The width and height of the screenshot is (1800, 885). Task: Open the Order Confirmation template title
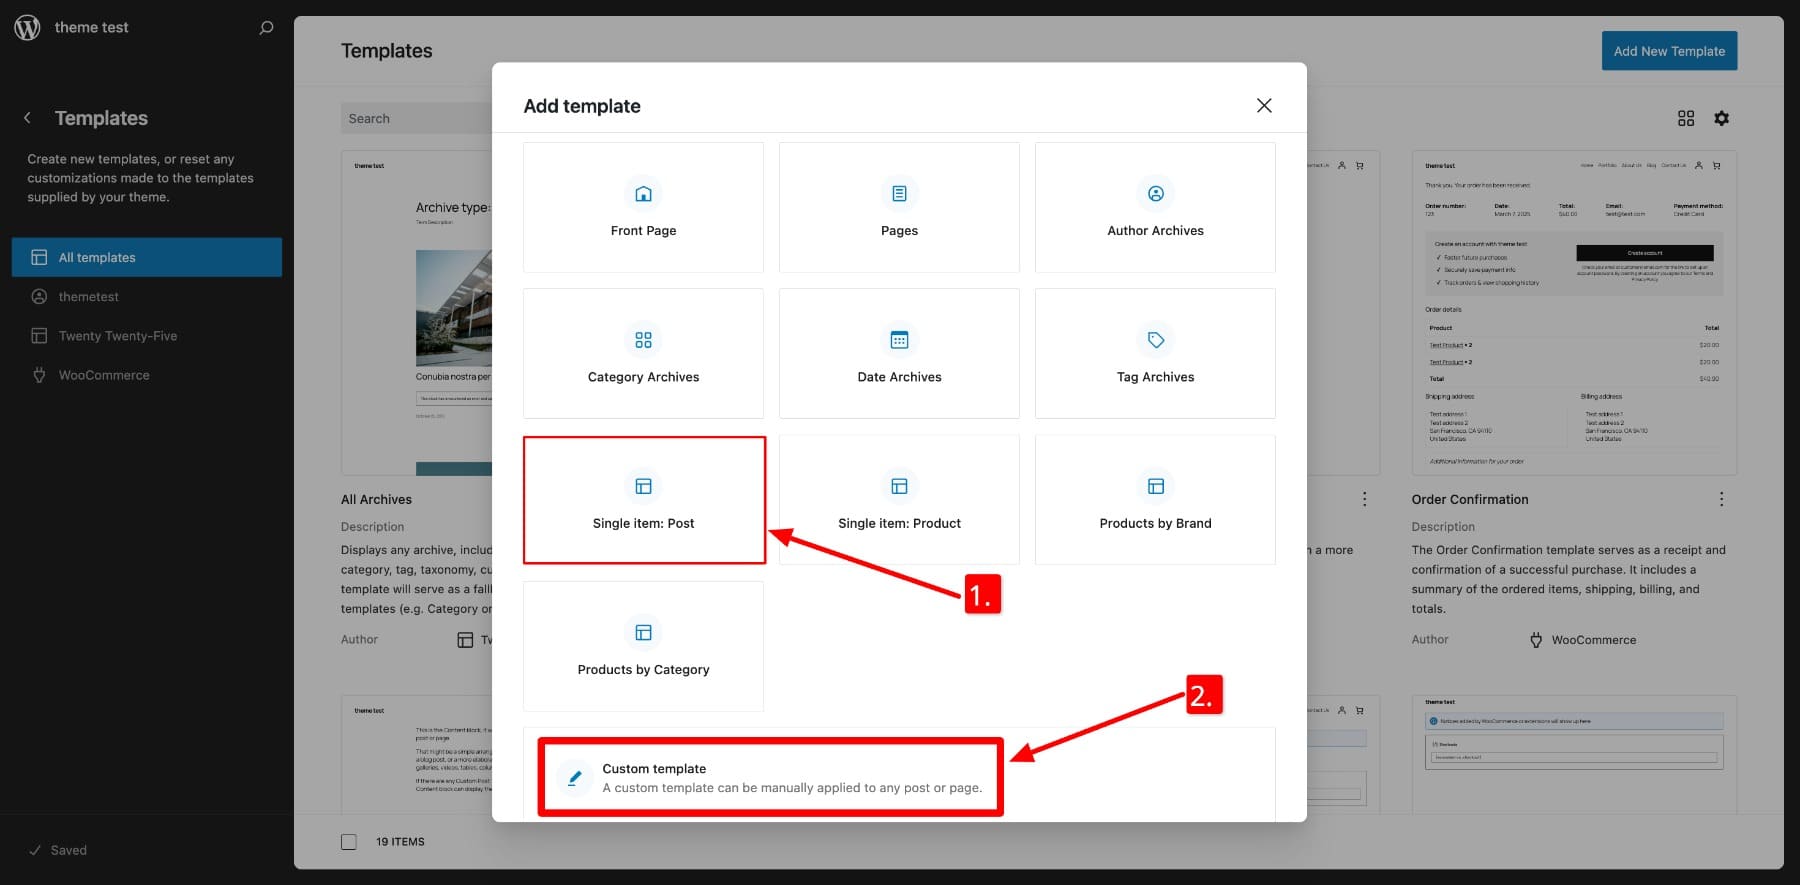pos(1470,499)
